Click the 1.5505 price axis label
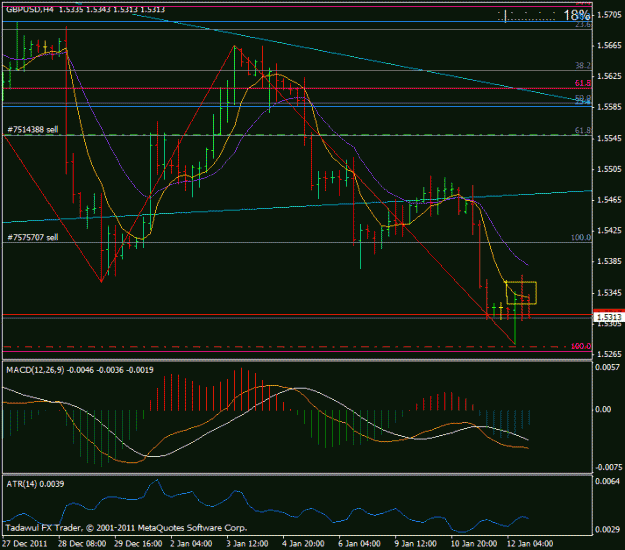 click(x=609, y=169)
